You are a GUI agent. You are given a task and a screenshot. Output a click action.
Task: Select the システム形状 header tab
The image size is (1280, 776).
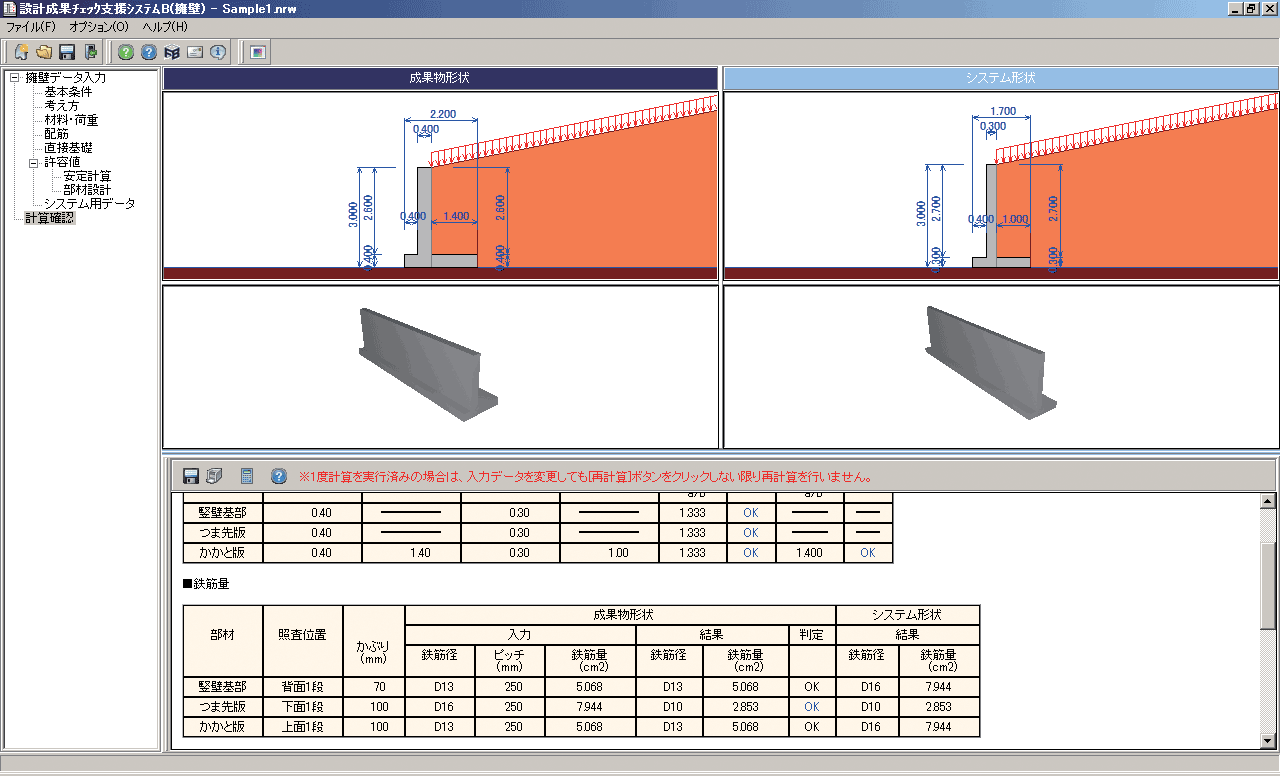click(1000, 78)
